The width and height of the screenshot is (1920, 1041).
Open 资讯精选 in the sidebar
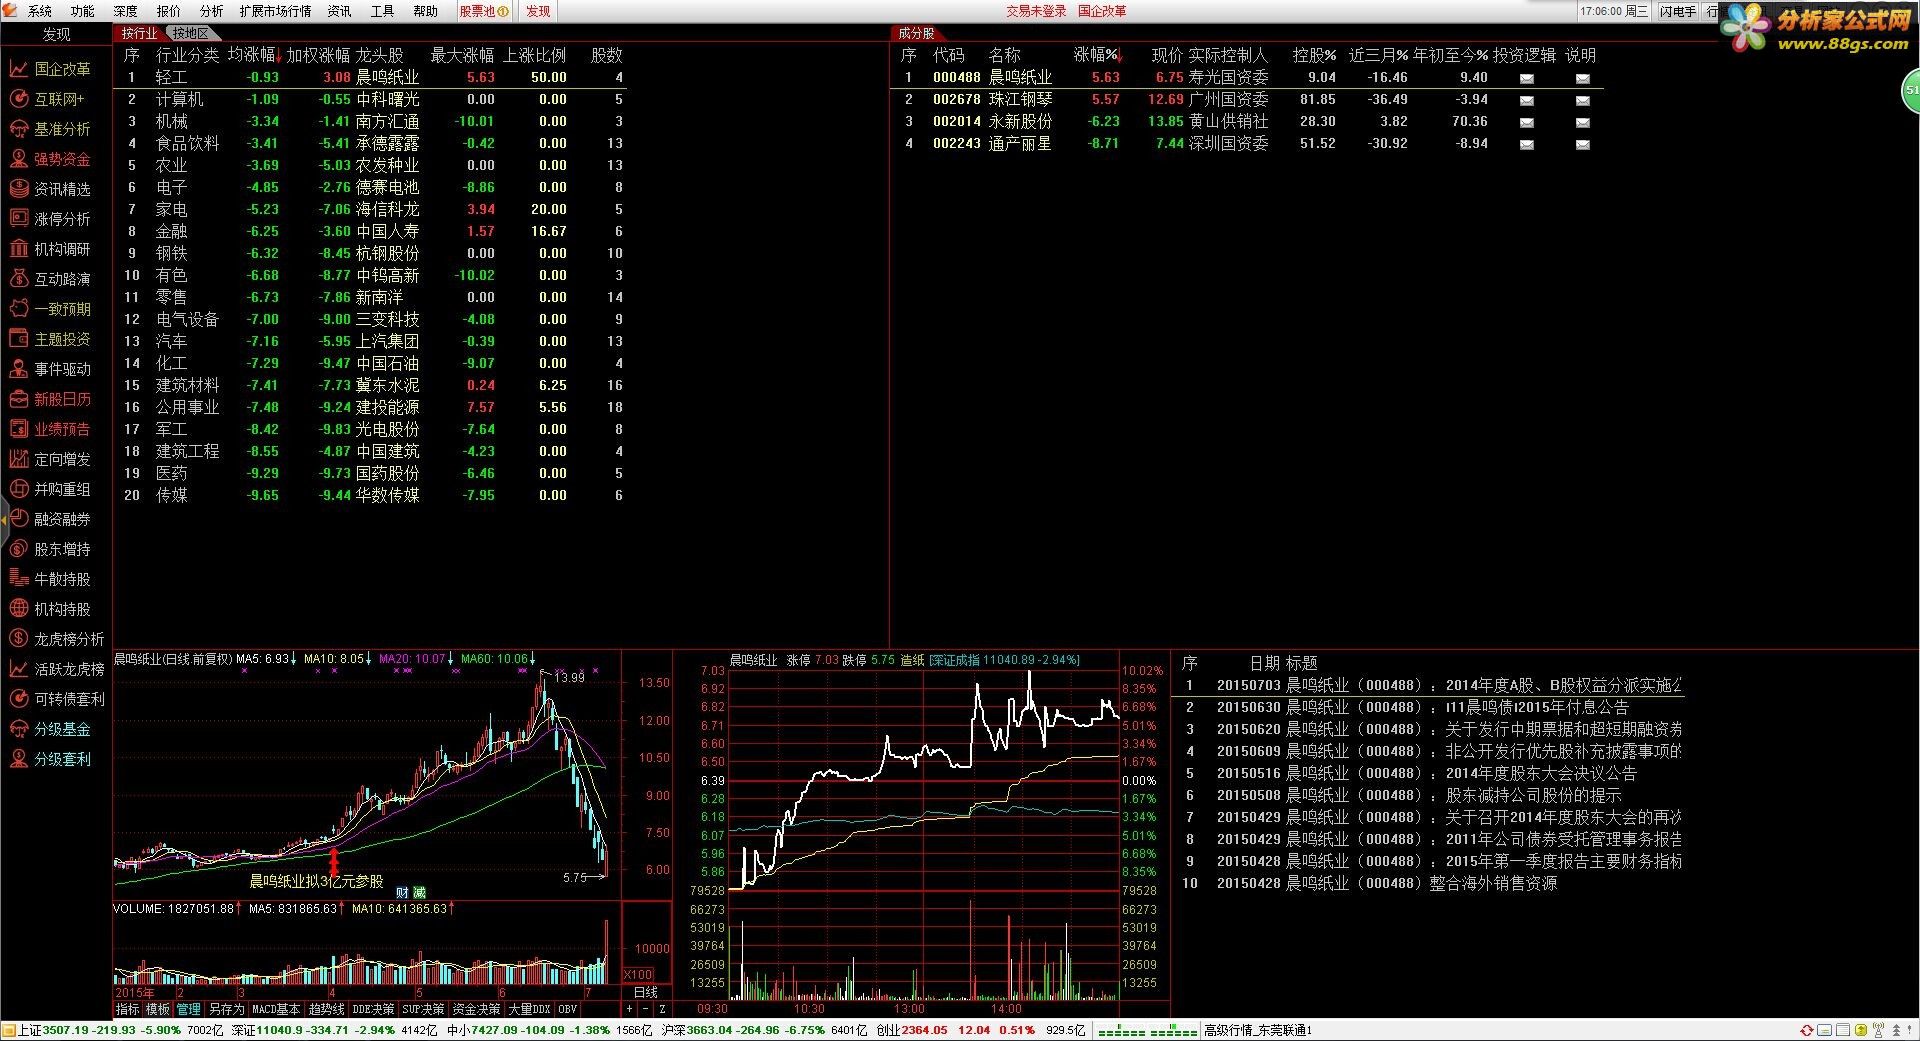click(x=50, y=189)
